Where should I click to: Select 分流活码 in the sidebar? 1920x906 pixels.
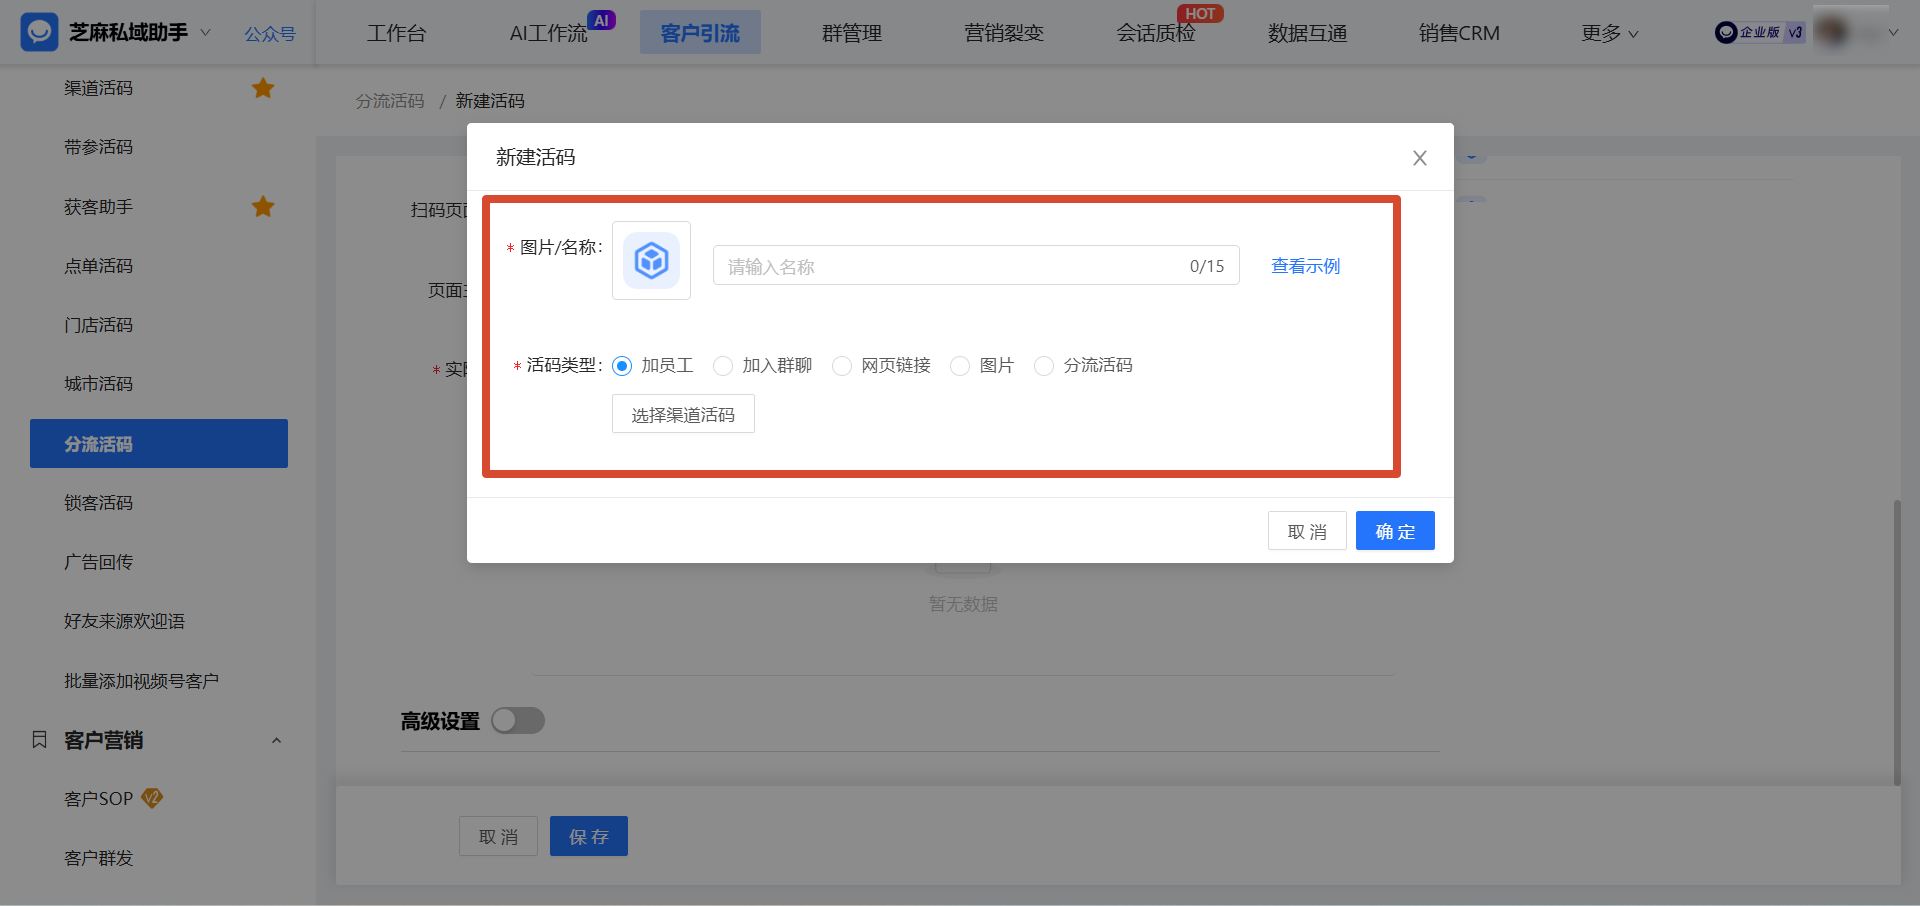[159, 443]
